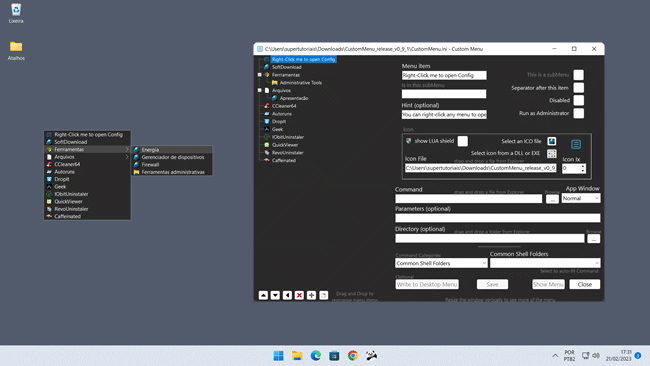Screen dimensions: 650x366
Task: Click the duplicate item button in bottom toolbar
Action: coord(324,295)
